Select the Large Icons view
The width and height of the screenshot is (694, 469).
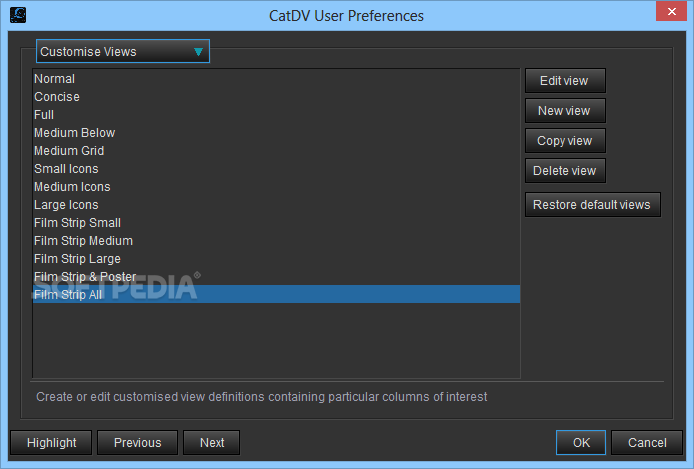pos(276,204)
